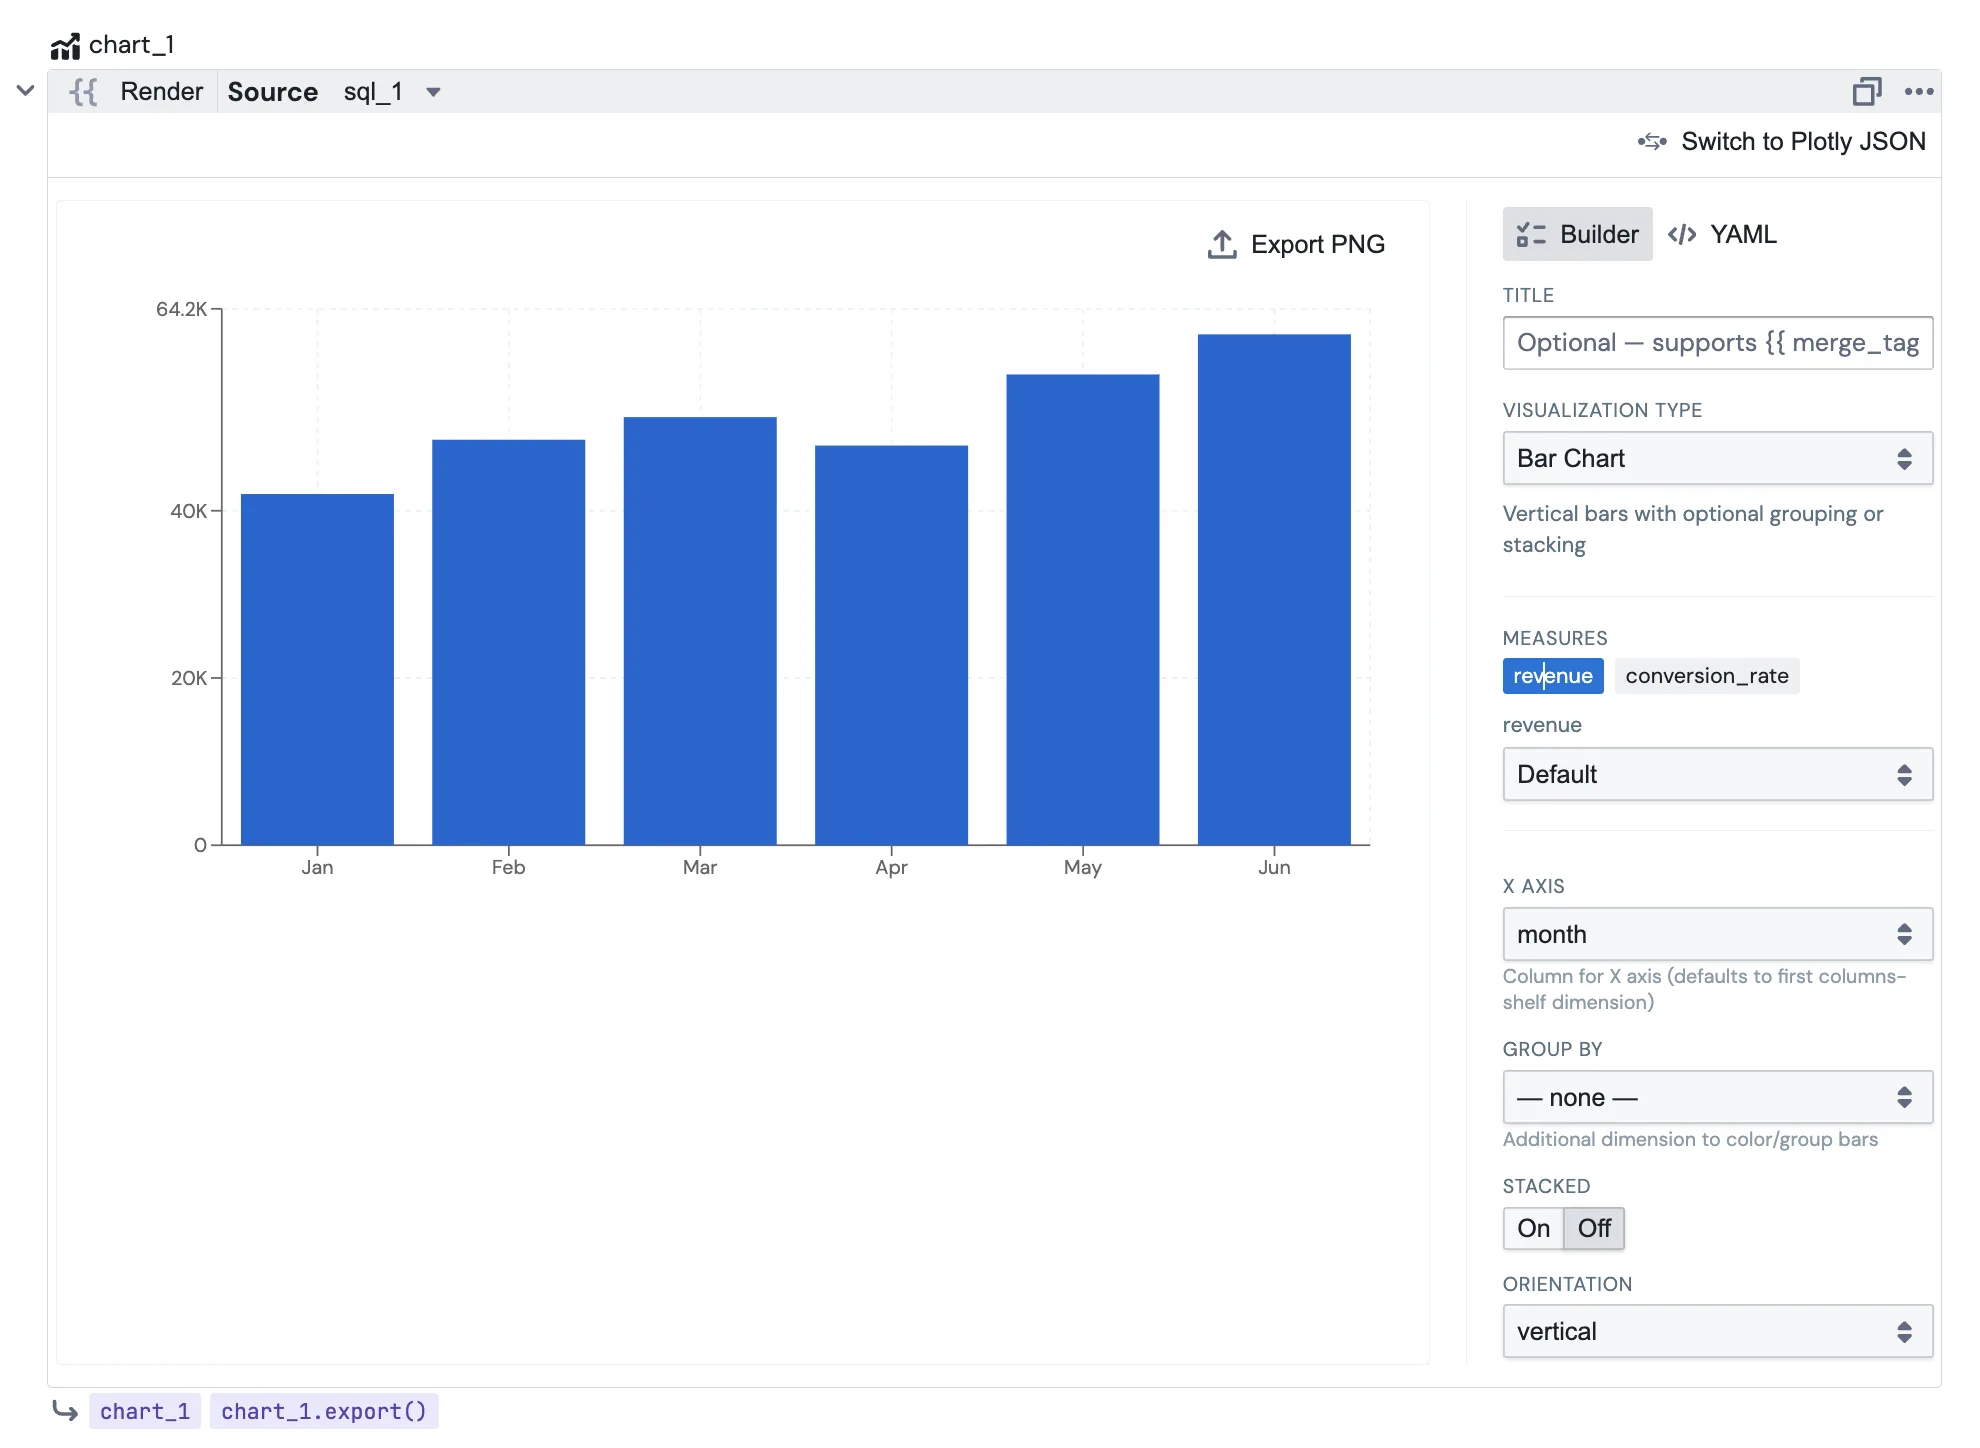Click the 'Column for X axis' hint text
The image size is (1980, 1448).
point(1704,989)
